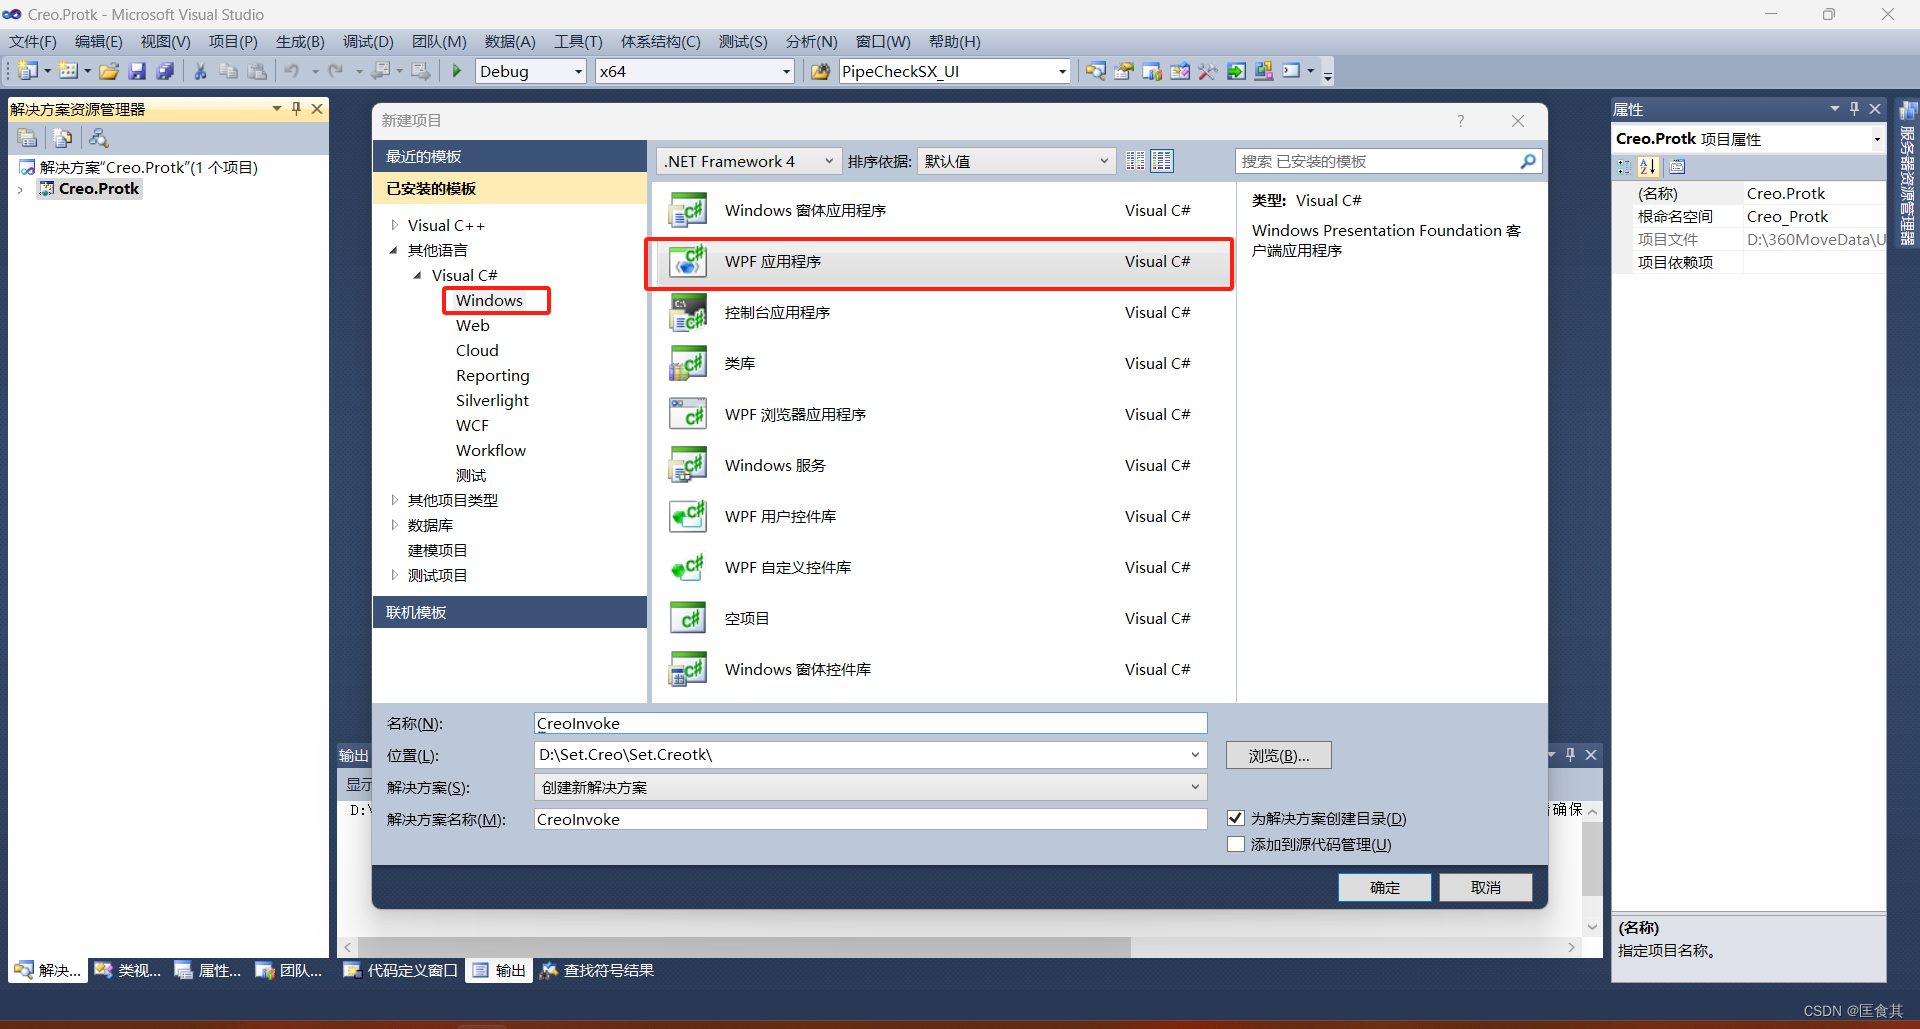Screen dimensions: 1920x1029
Task: Open the x64 platform dropdown
Action: point(786,71)
